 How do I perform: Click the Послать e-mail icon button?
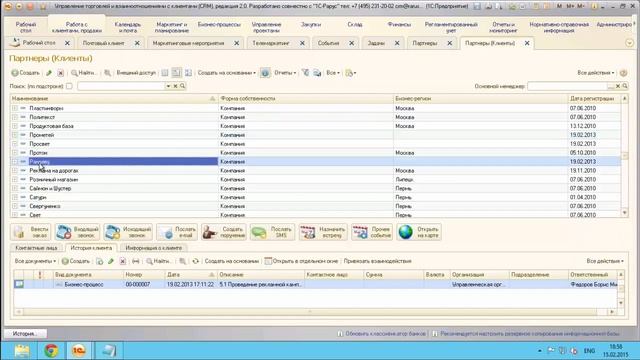[x=177, y=232]
